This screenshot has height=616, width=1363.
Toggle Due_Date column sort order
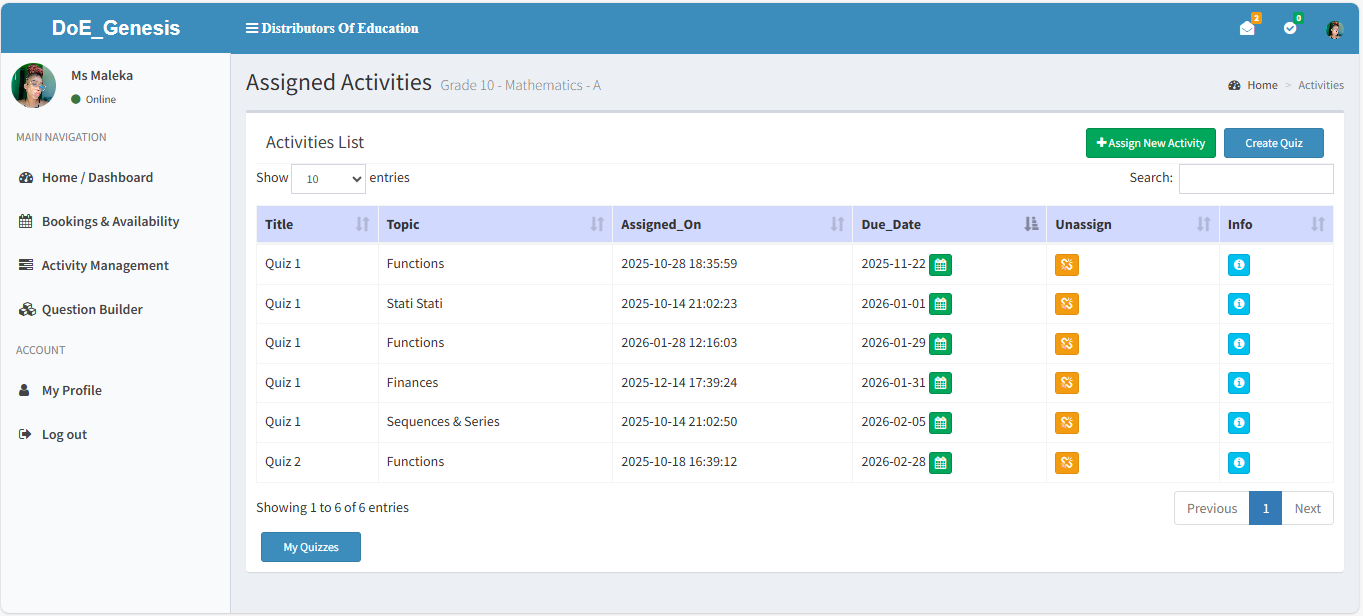(x=948, y=224)
